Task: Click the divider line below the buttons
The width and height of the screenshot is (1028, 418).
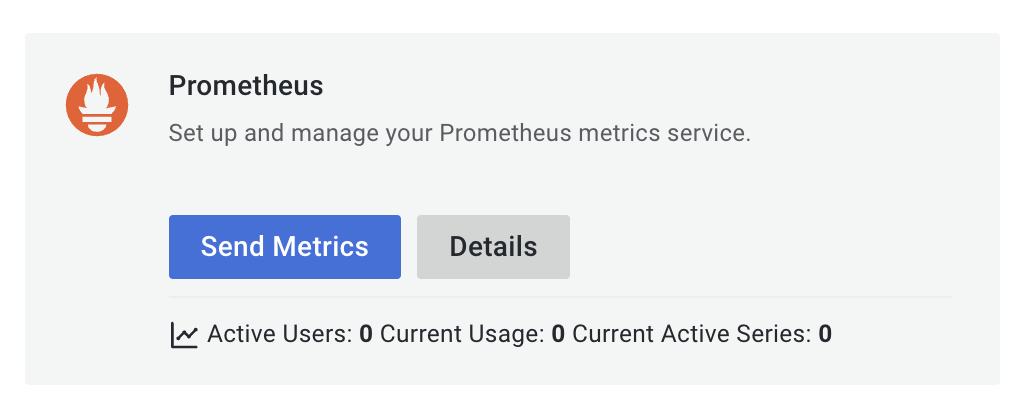Action: point(560,297)
